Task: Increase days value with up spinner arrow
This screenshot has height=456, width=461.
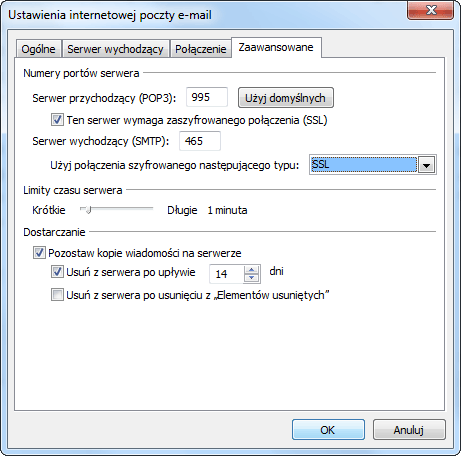Action: click(x=252, y=270)
